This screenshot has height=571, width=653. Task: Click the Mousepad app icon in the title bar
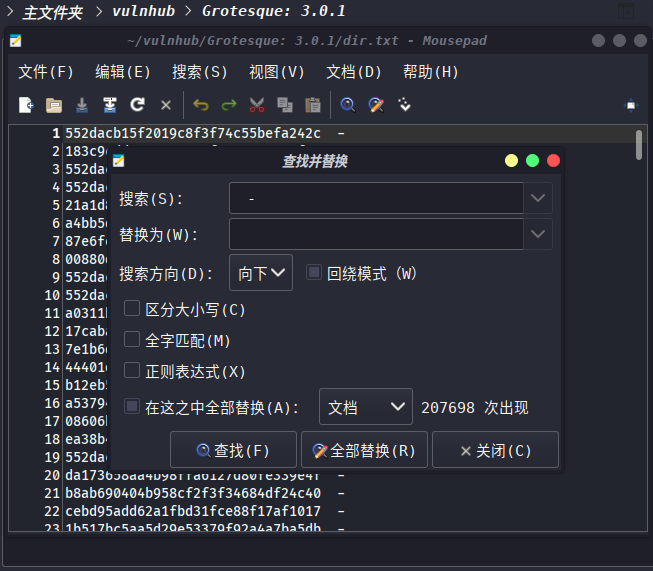(x=15, y=40)
